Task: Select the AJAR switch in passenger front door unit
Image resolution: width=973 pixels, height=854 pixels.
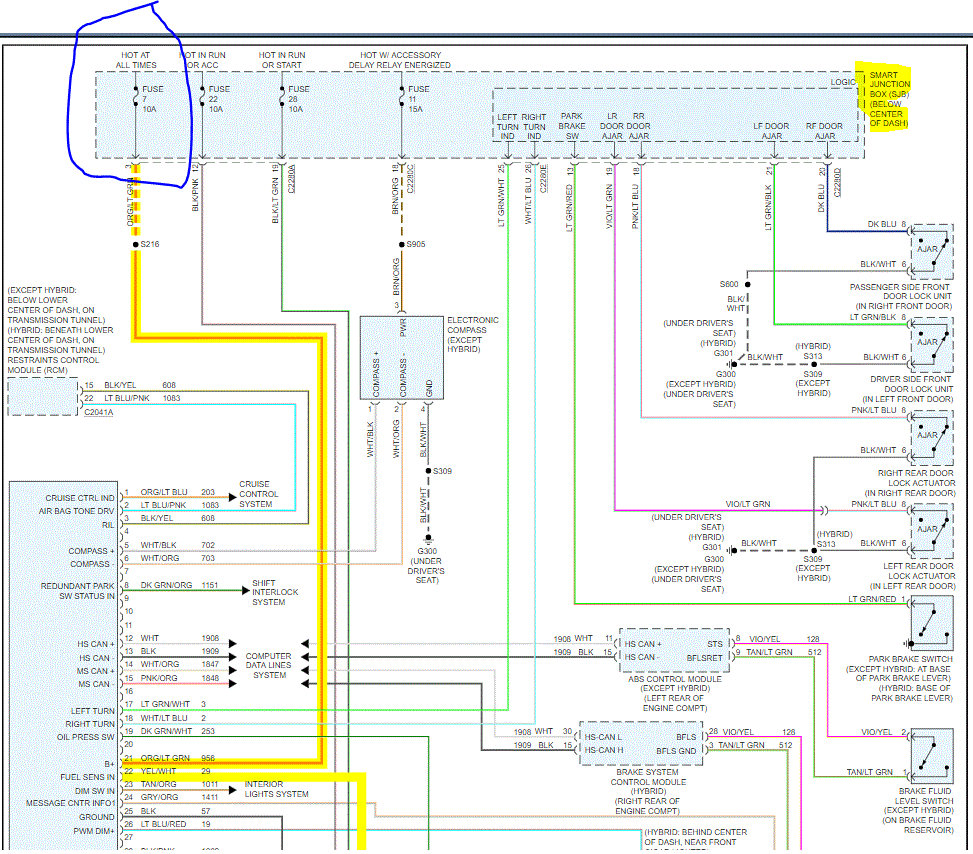Action: [931, 252]
